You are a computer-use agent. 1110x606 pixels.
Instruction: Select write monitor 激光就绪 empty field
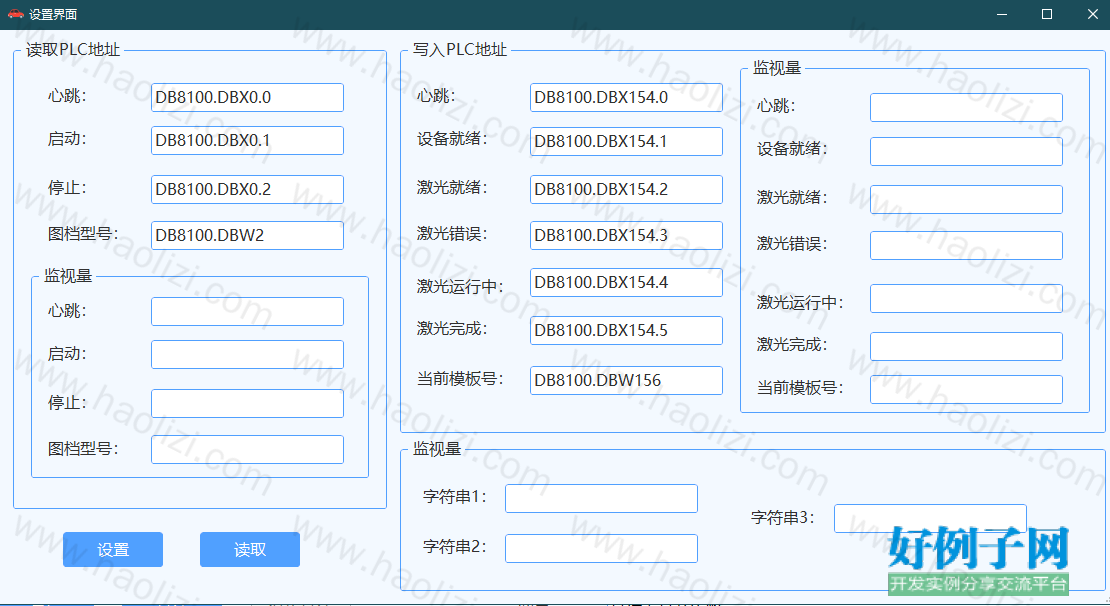click(x=966, y=200)
